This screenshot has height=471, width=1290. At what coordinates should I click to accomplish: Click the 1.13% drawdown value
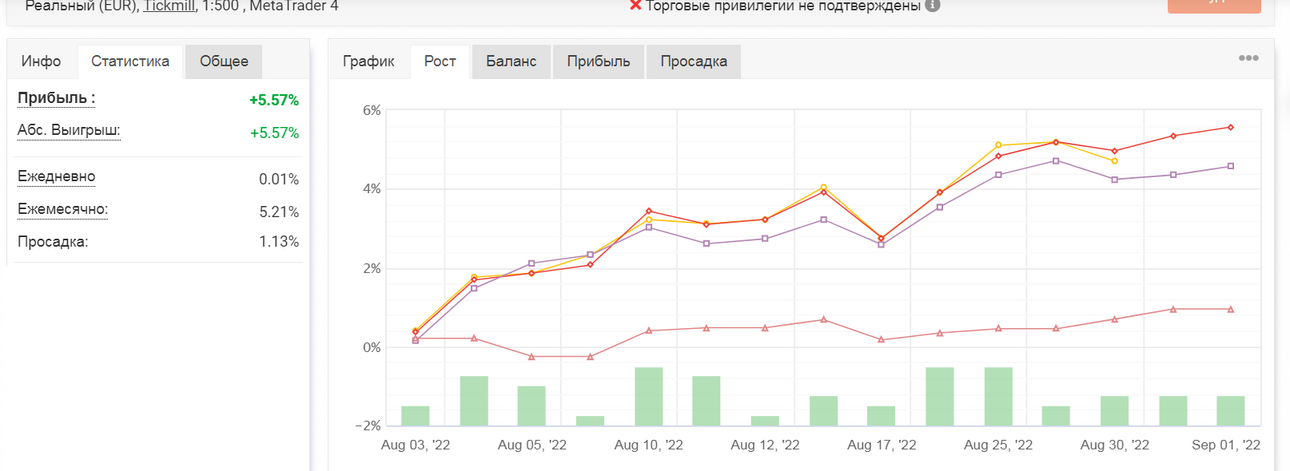point(279,244)
